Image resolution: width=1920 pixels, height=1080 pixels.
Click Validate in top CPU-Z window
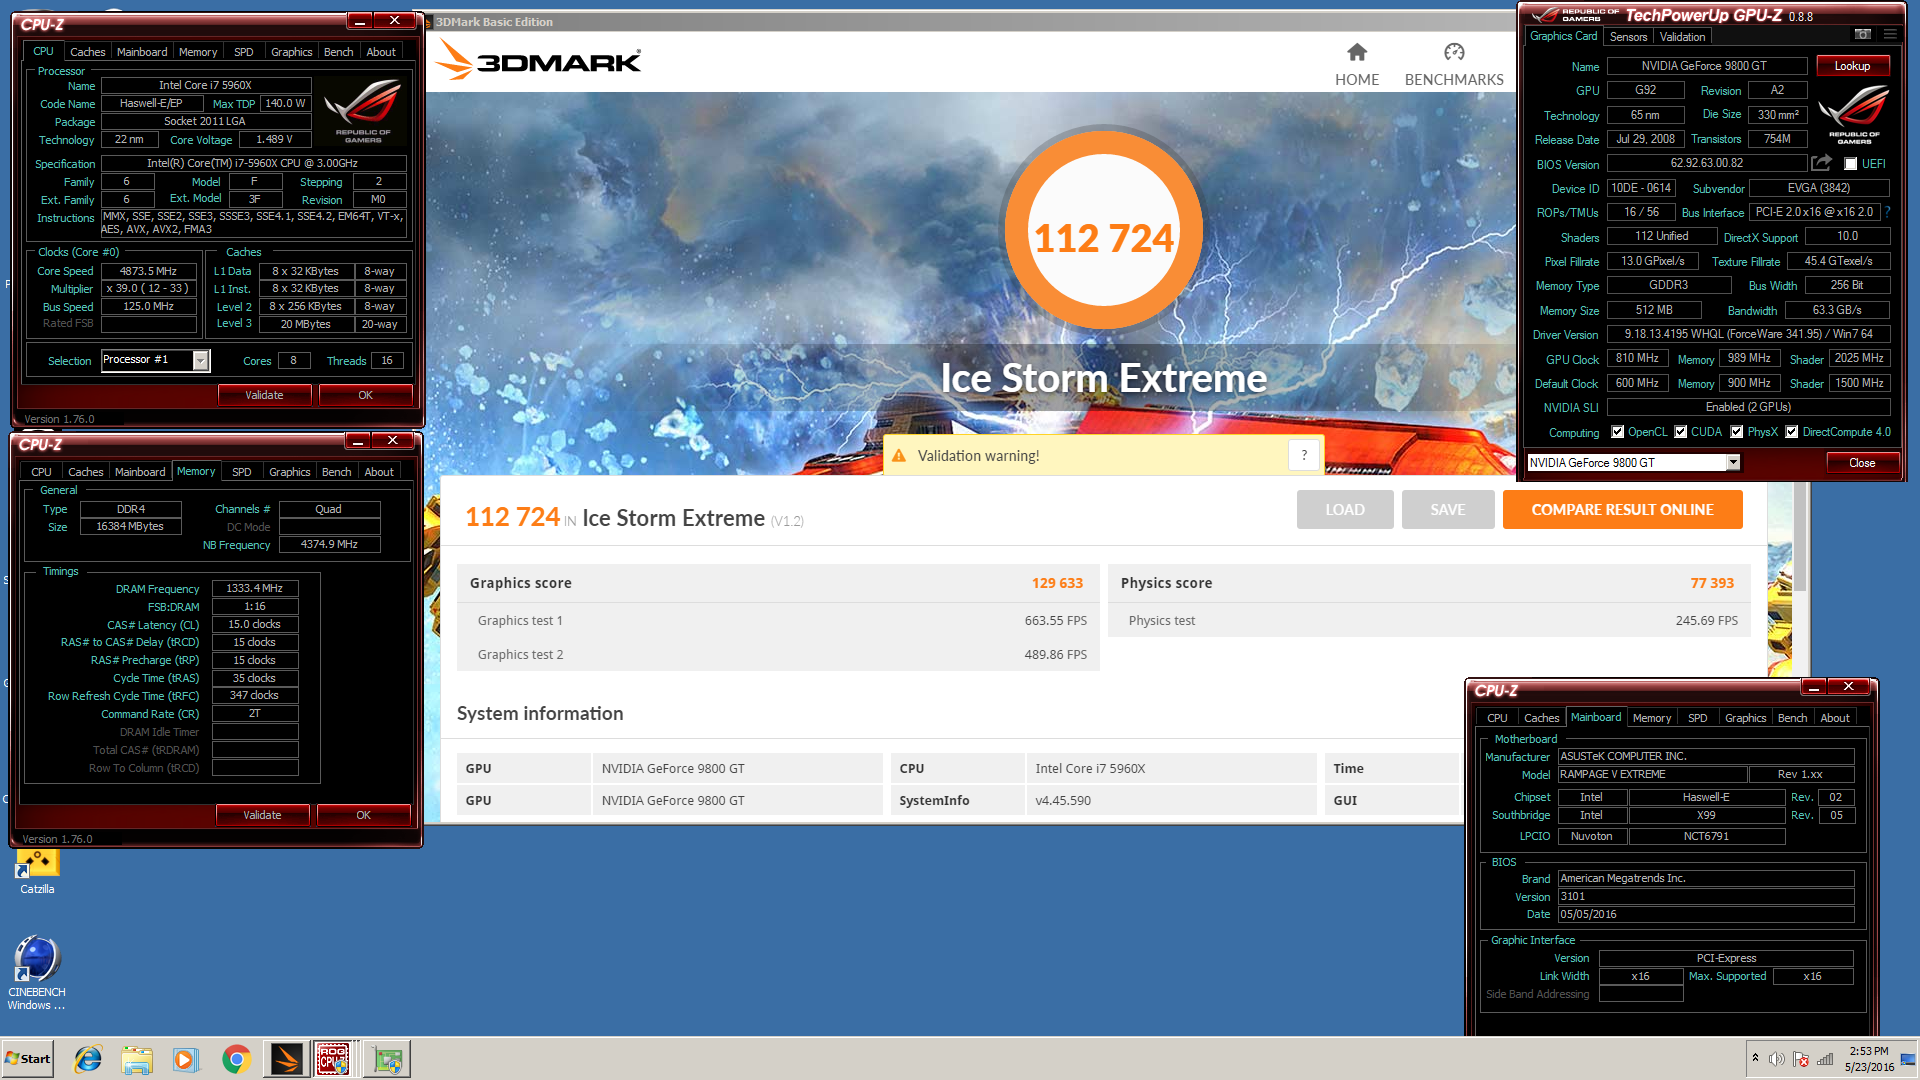pos(264,395)
